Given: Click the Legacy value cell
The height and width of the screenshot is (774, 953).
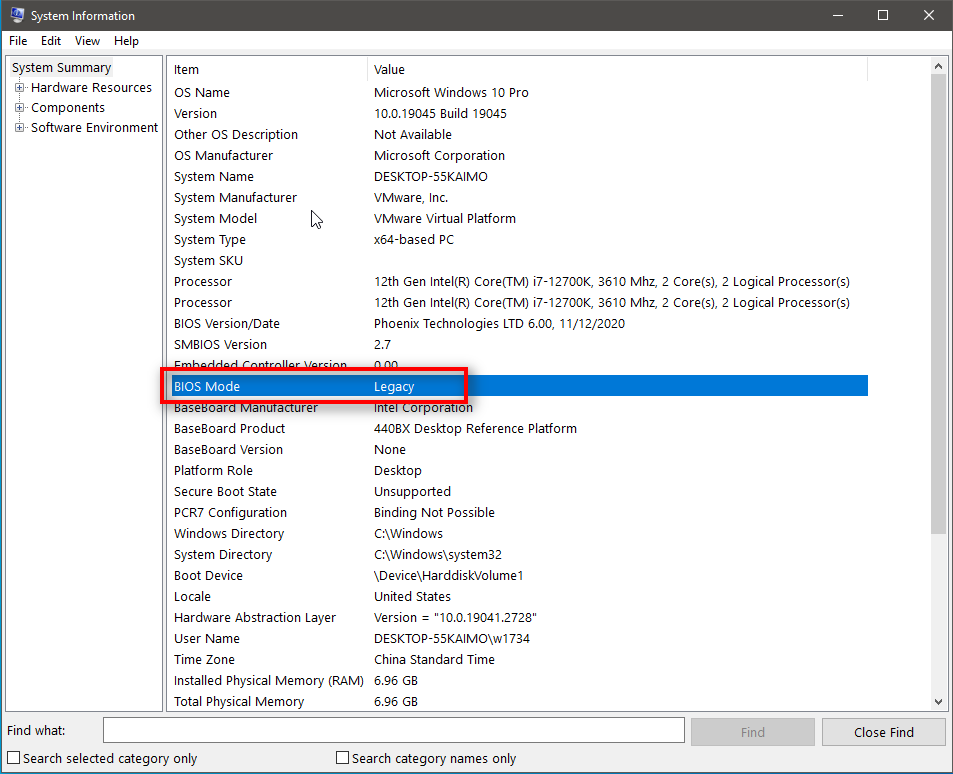Looking at the screenshot, I should (394, 387).
